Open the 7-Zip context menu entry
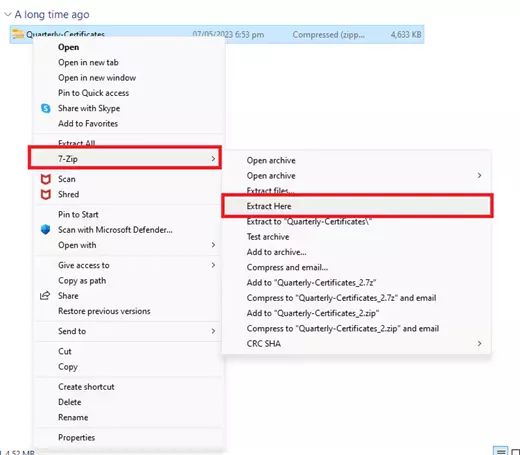520x455 pixels. point(125,158)
